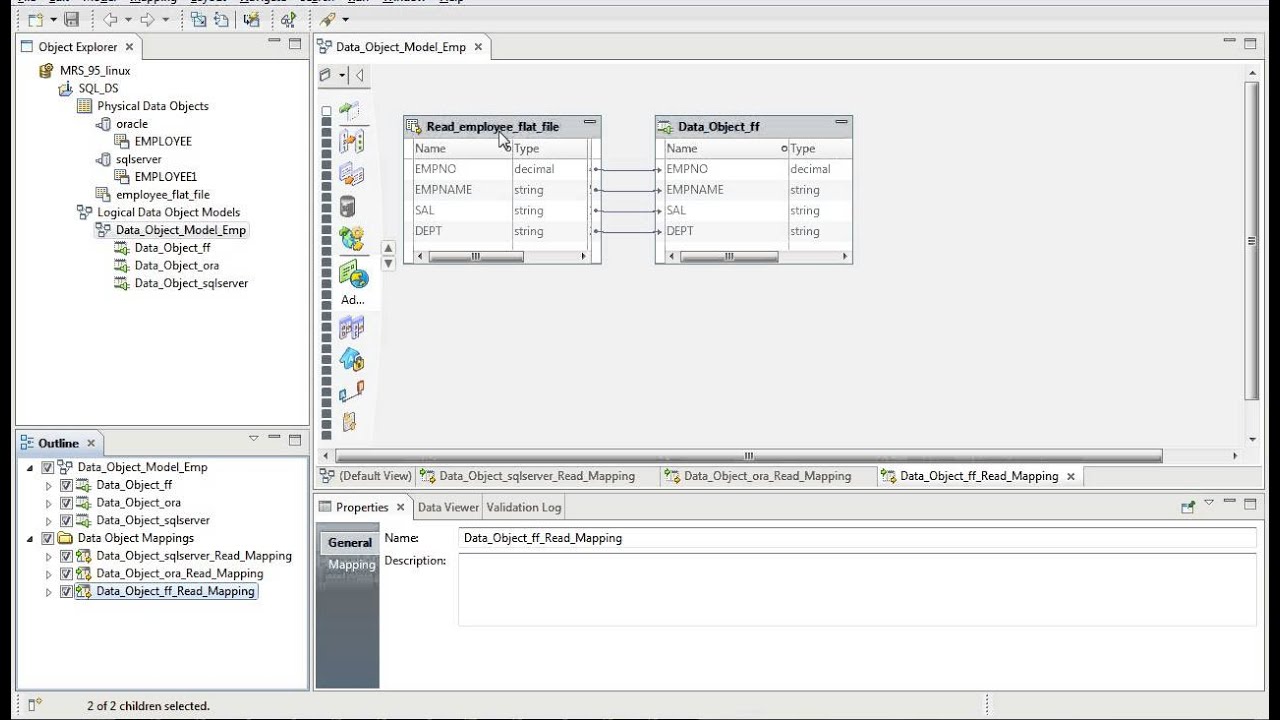Uncheck Data_Object_ff_Read_Mapping checkbox in Outline

(66, 592)
